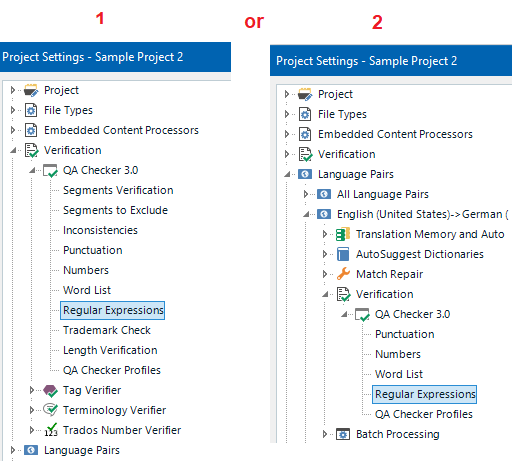Select Word List in panel 1

click(x=87, y=290)
